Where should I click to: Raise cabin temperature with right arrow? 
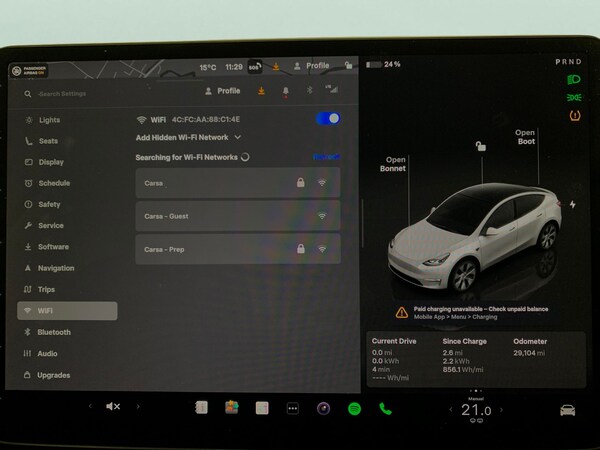pyautogui.click(x=501, y=410)
